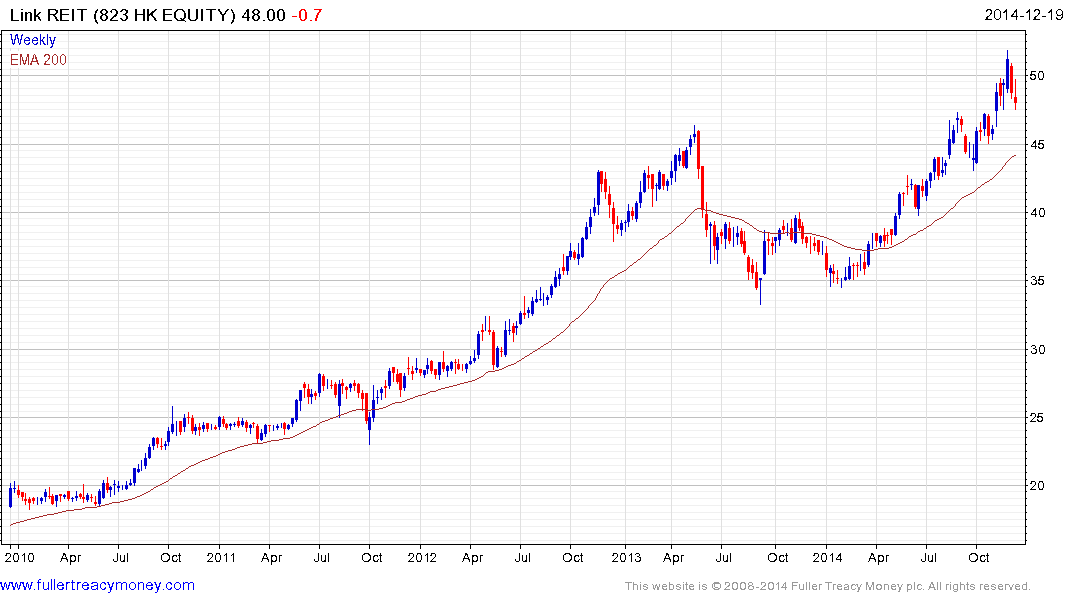Select the 2011 year axis label
Image resolution: width=1075 pixels, height=600 pixels.
coord(221,557)
